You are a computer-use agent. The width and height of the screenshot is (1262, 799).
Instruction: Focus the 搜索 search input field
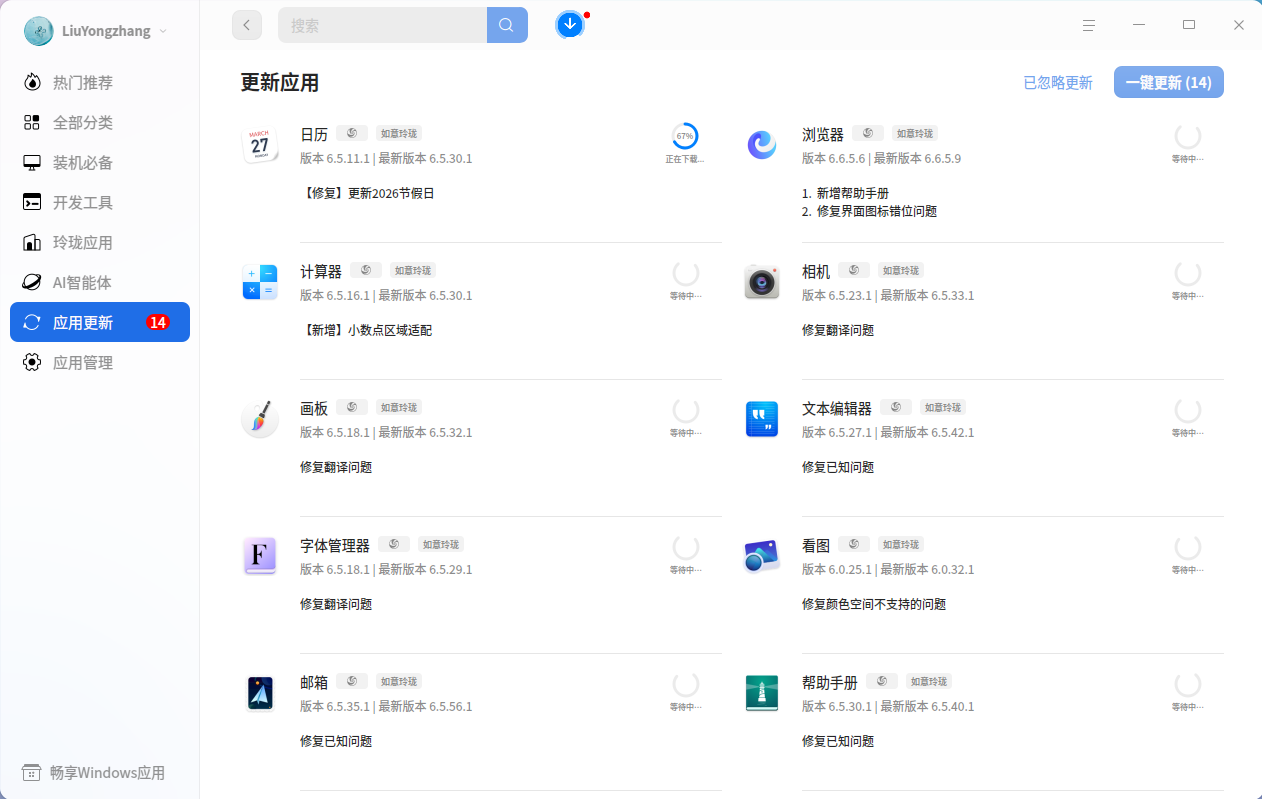382,25
